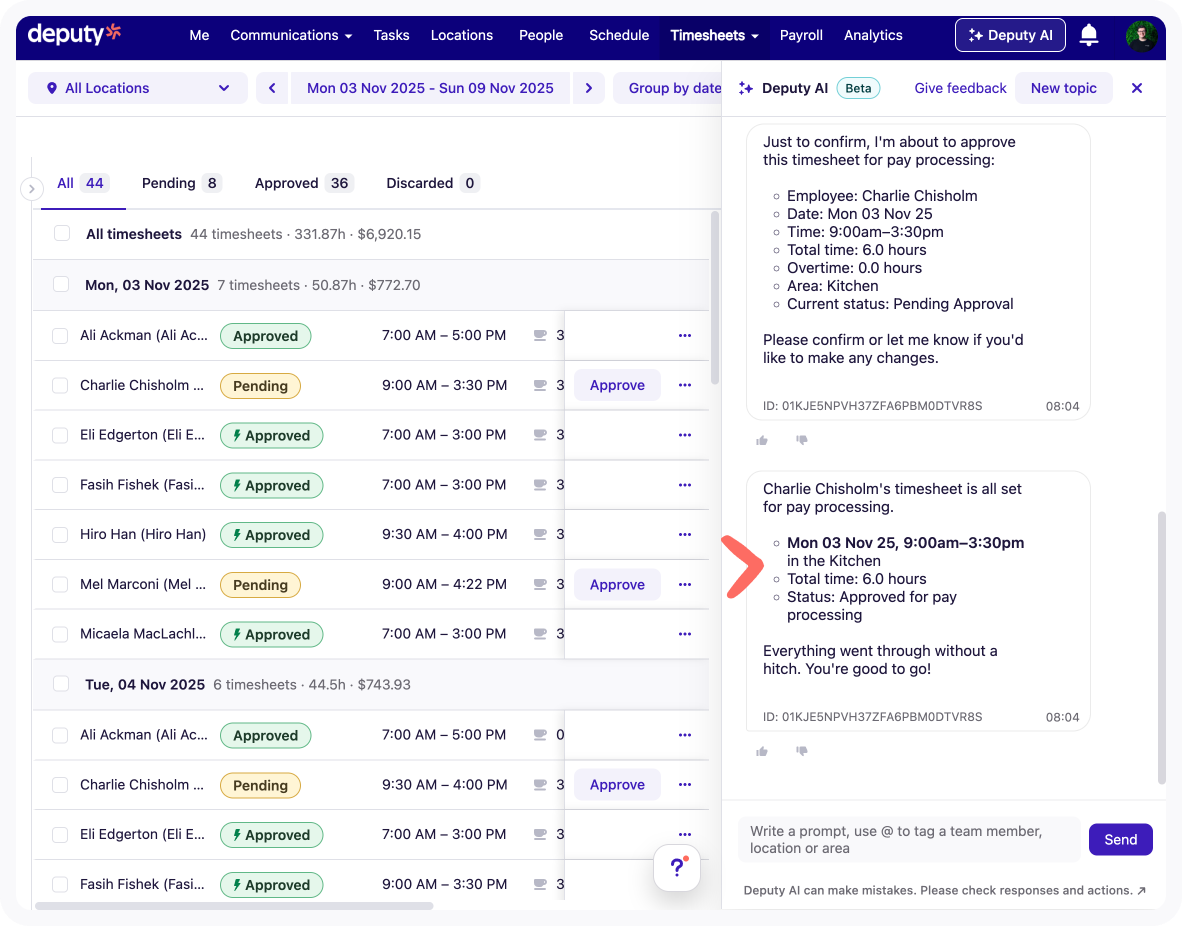Screen dimensions: 1182x926
Task: Check the Mon, 03 Nov 2025 group checkbox
Action: coord(61,285)
